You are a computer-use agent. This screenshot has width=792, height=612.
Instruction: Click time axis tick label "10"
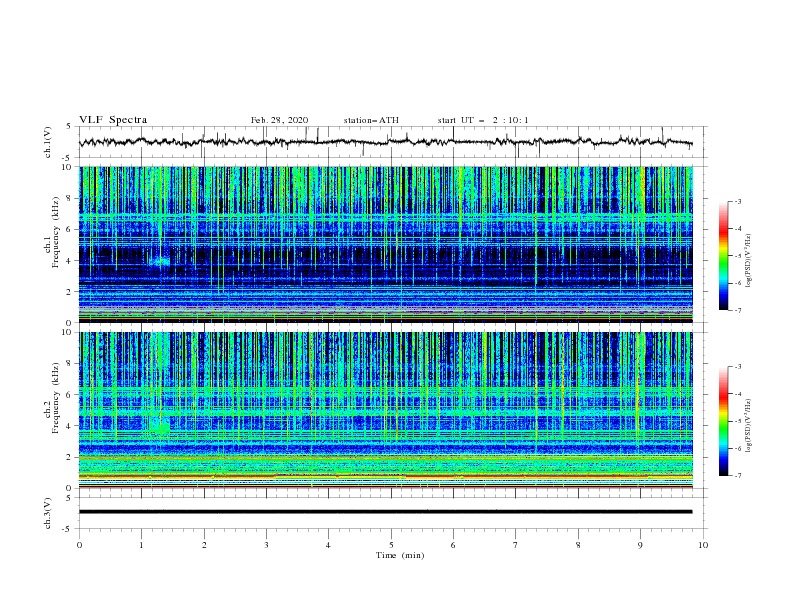703,545
